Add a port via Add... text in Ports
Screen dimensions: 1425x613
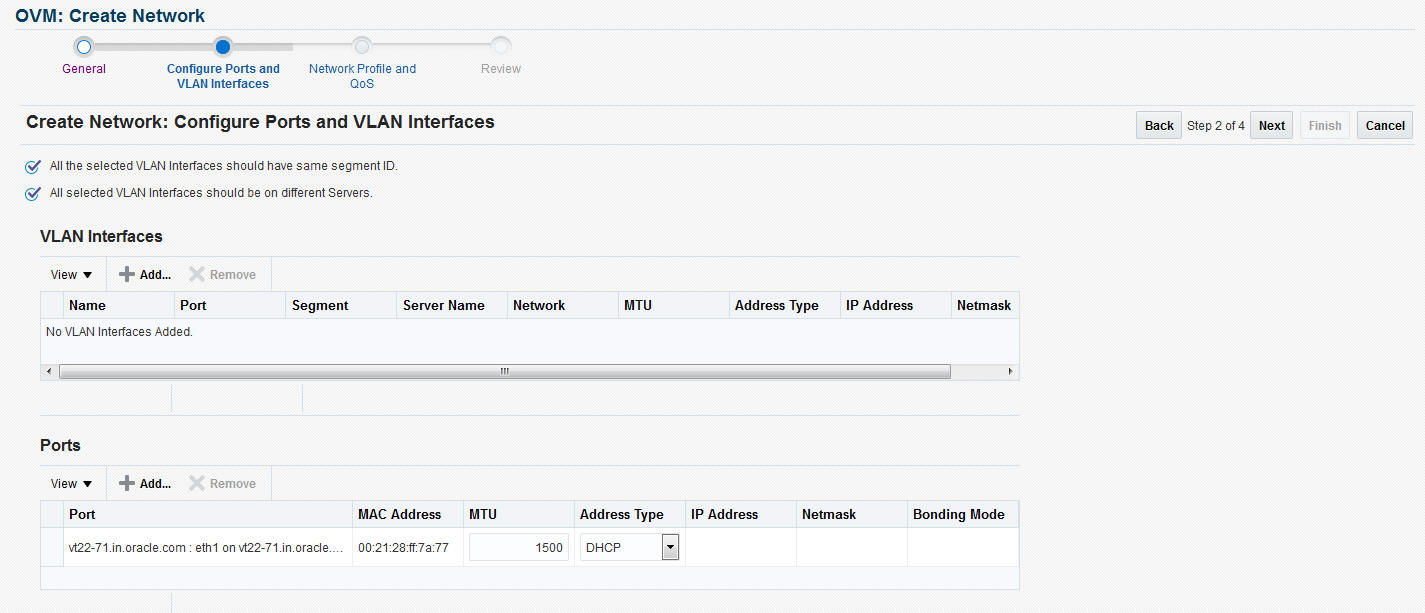click(155, 484)
